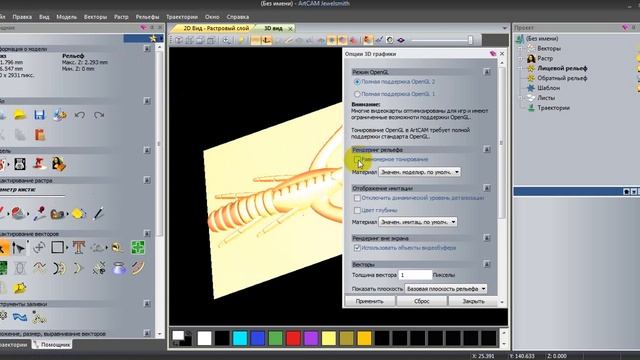Image resolution: width=640 pixels, height=360 pixels.
Task: Click the yellow light bulb toolbar icon
Action: 242,40
